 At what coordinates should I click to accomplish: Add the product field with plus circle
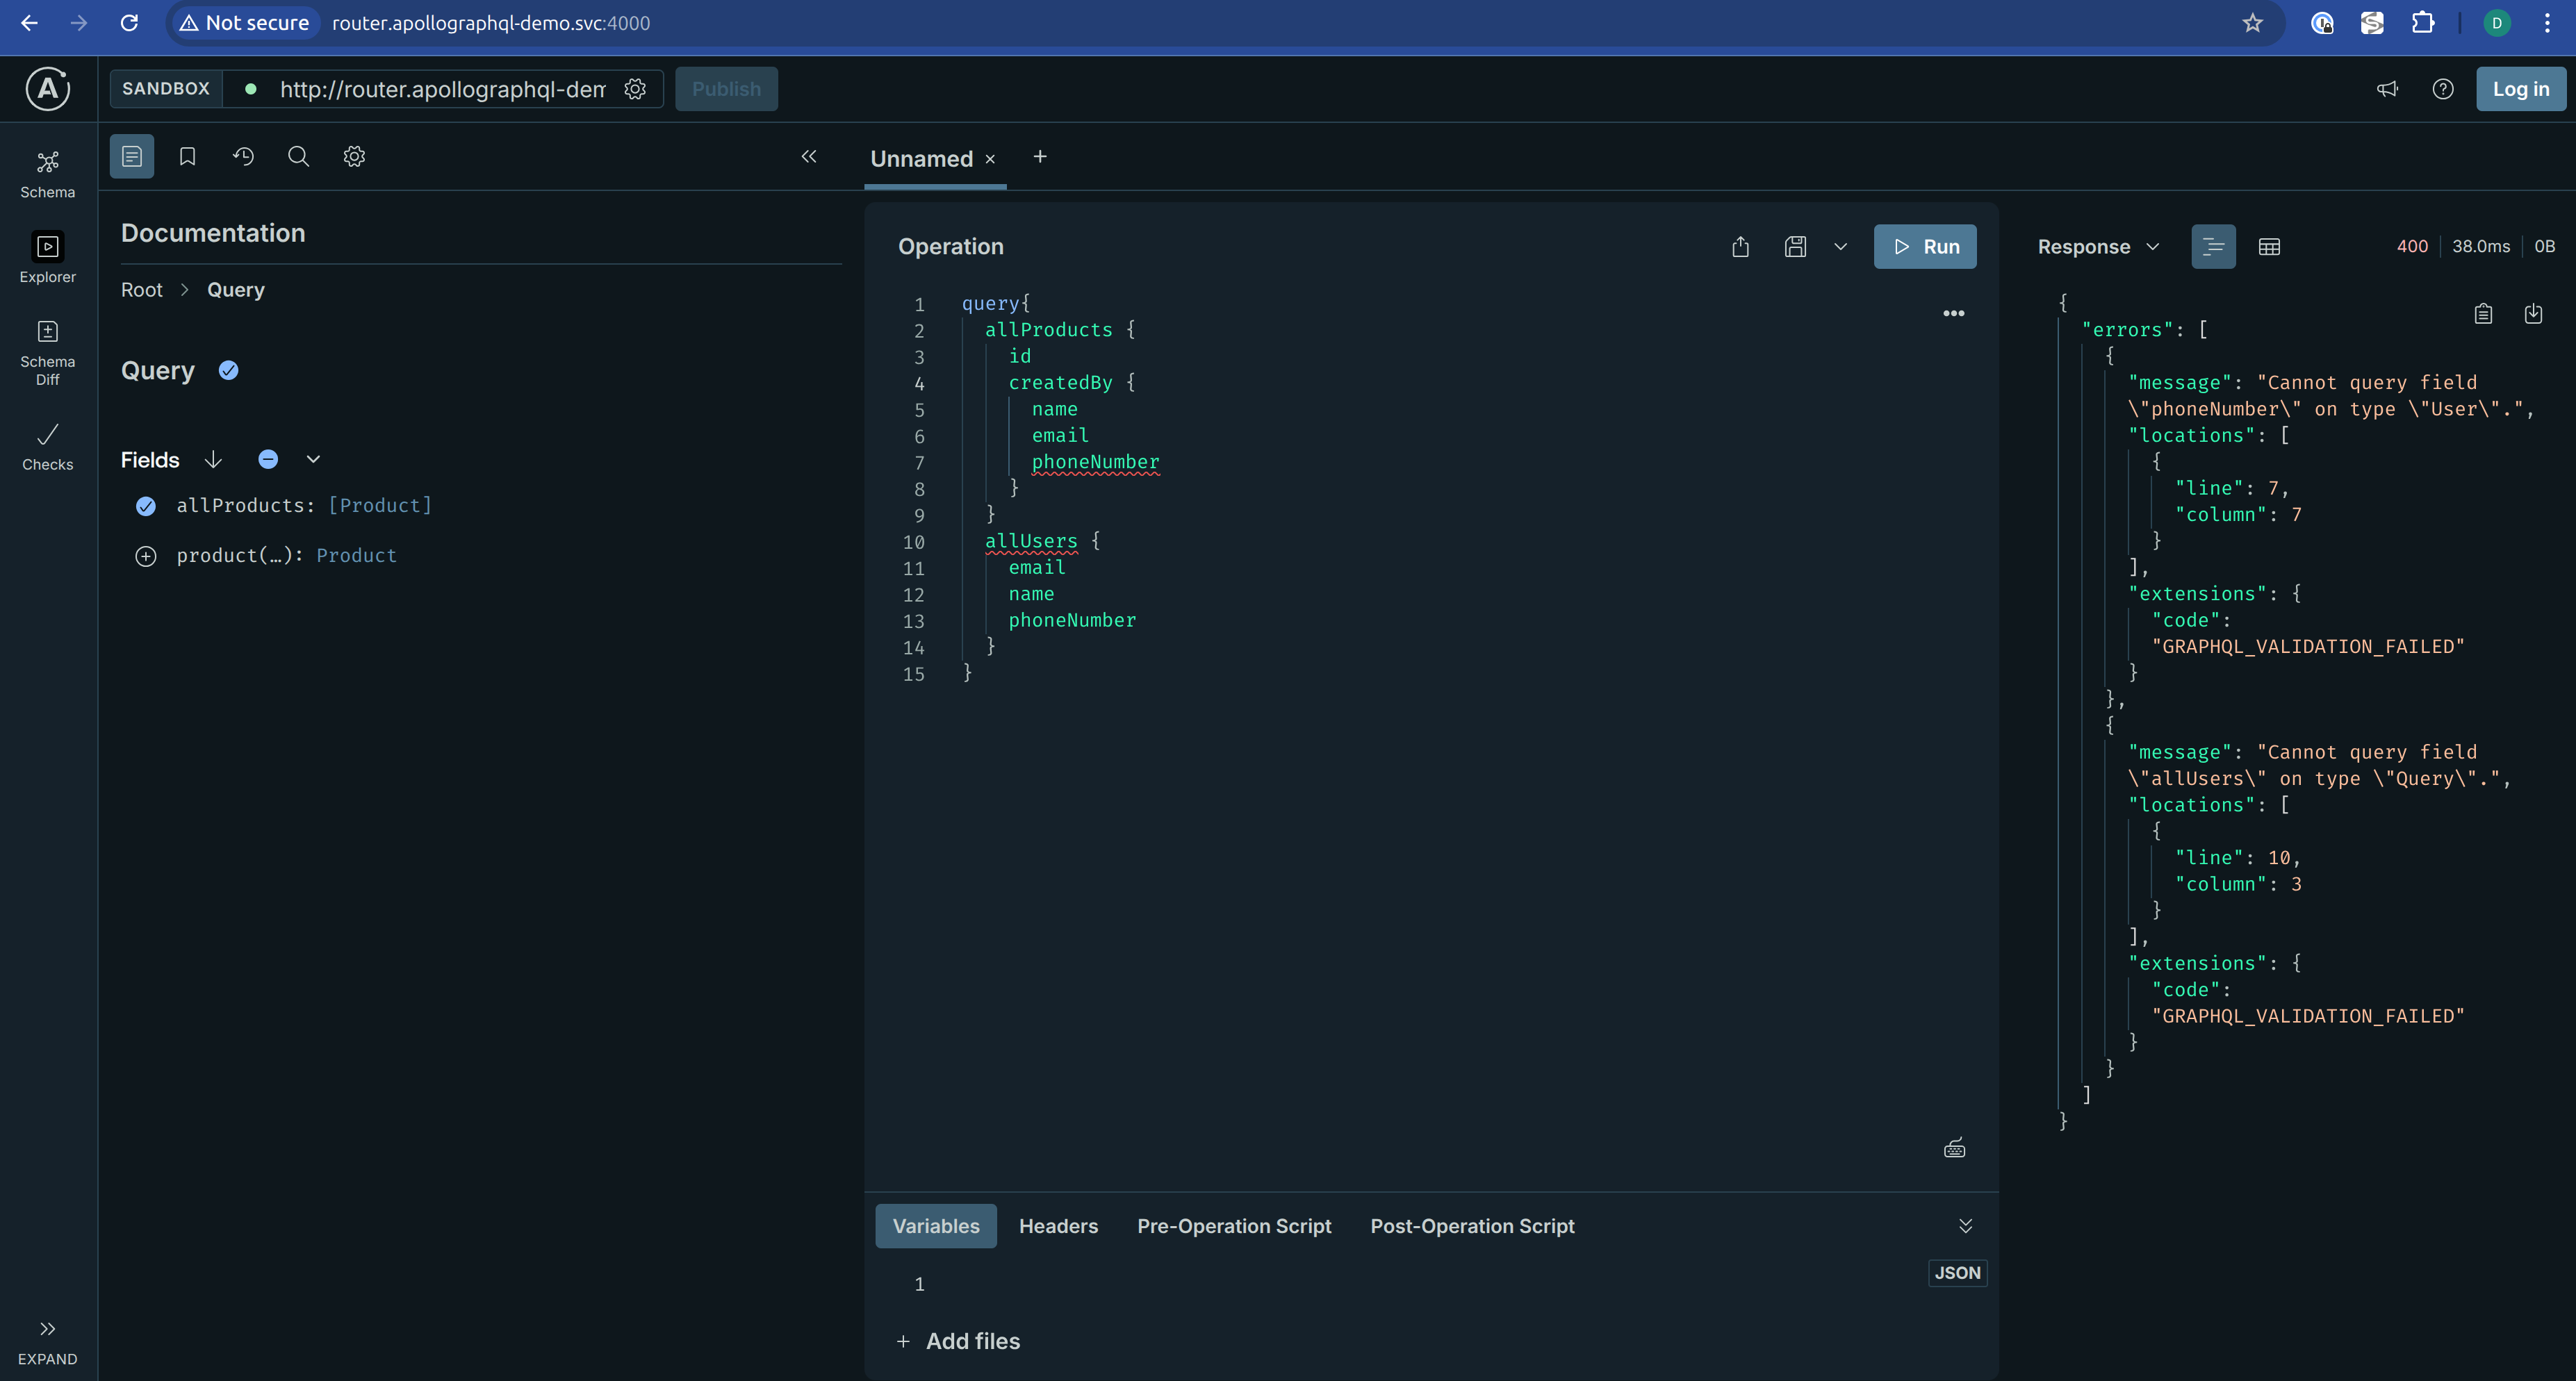click(146, 556)
